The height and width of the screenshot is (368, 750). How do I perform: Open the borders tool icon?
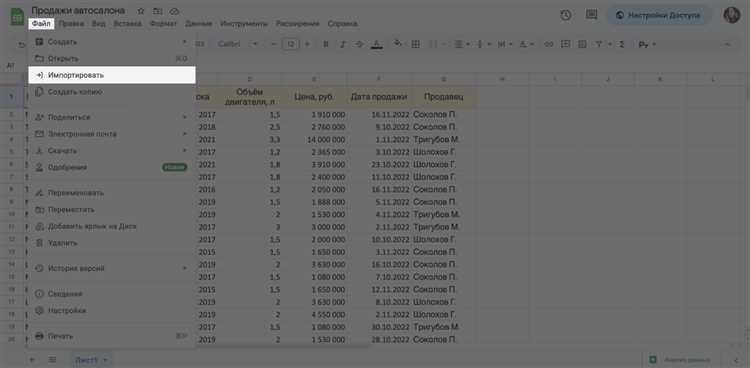tap(416, 44)
